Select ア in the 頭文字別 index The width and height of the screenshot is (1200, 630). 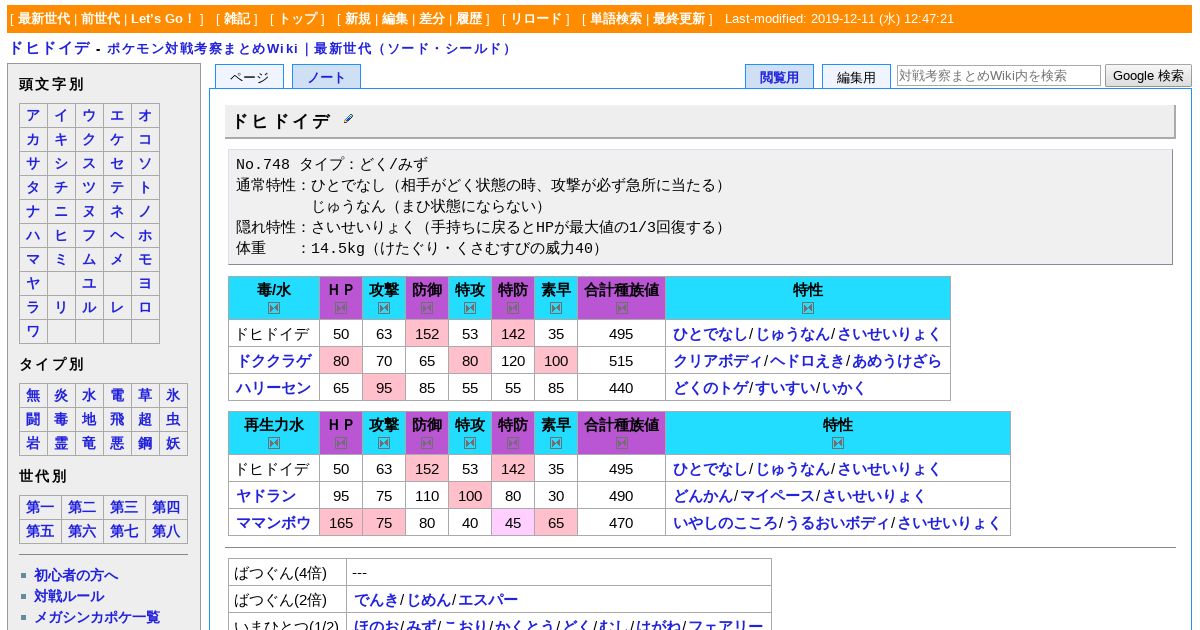(33, 115)
